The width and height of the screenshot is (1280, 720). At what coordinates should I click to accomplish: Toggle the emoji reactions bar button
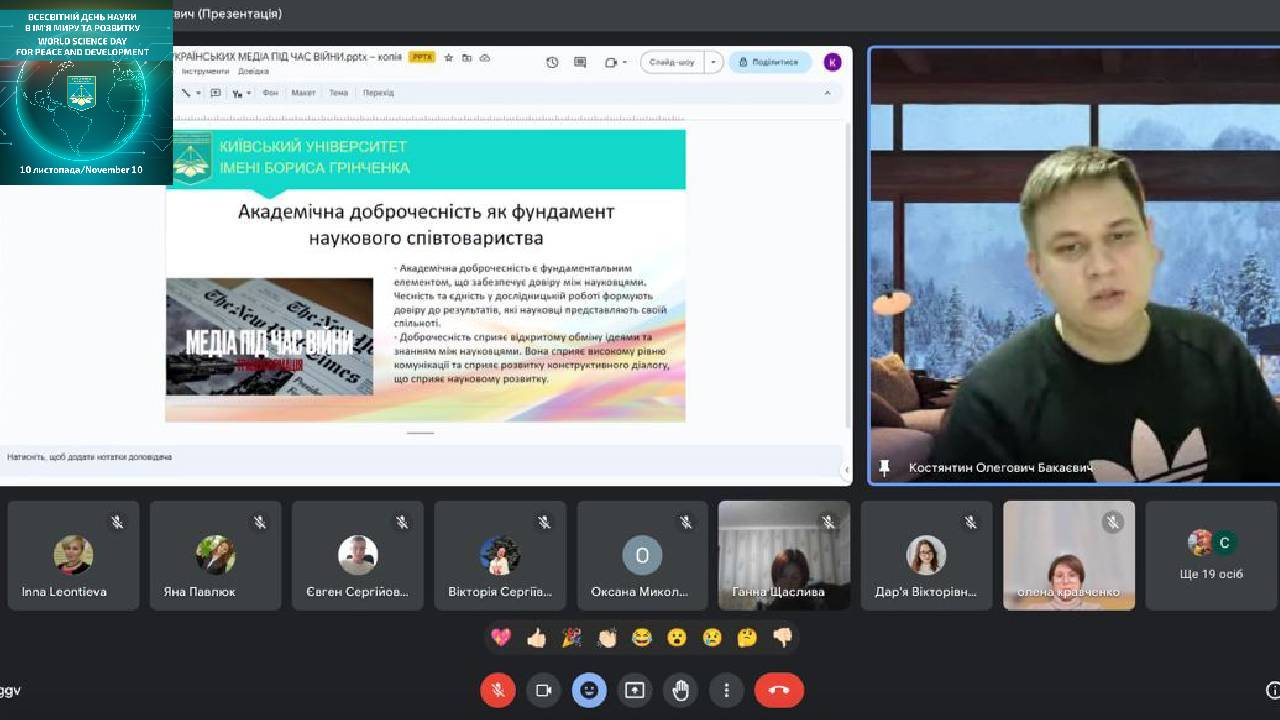pos(589,690)
